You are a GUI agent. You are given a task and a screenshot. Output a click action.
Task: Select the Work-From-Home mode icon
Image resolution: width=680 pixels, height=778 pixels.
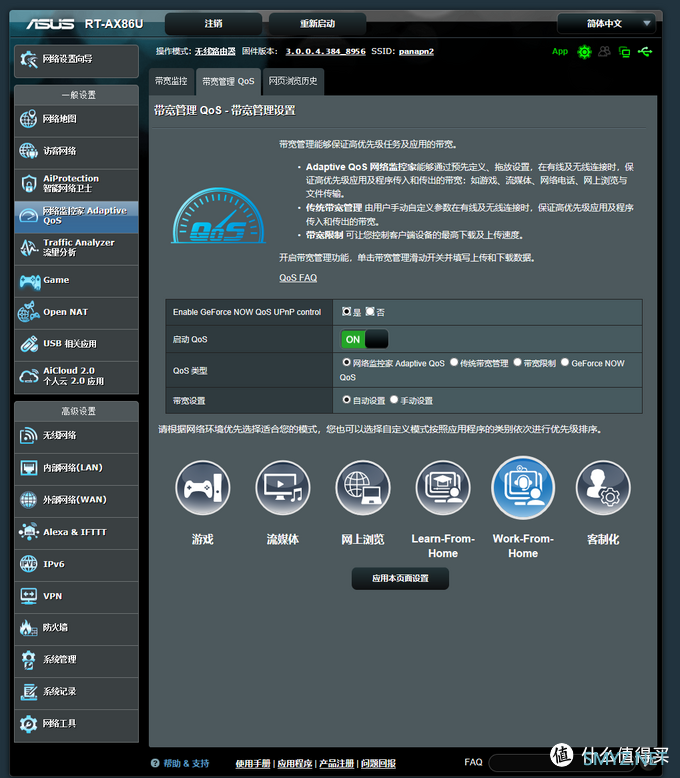(x=523, y=487)
